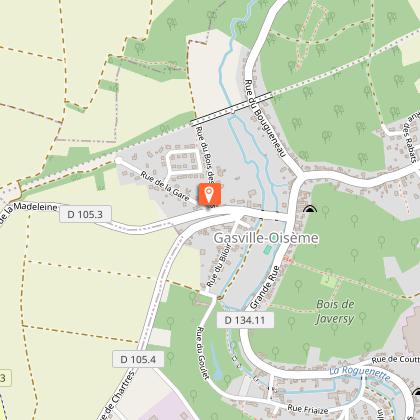Viewport: 420px width, 420px height.
Task: Select the D 105.3 road shield
Action: (x=85, y=214)
